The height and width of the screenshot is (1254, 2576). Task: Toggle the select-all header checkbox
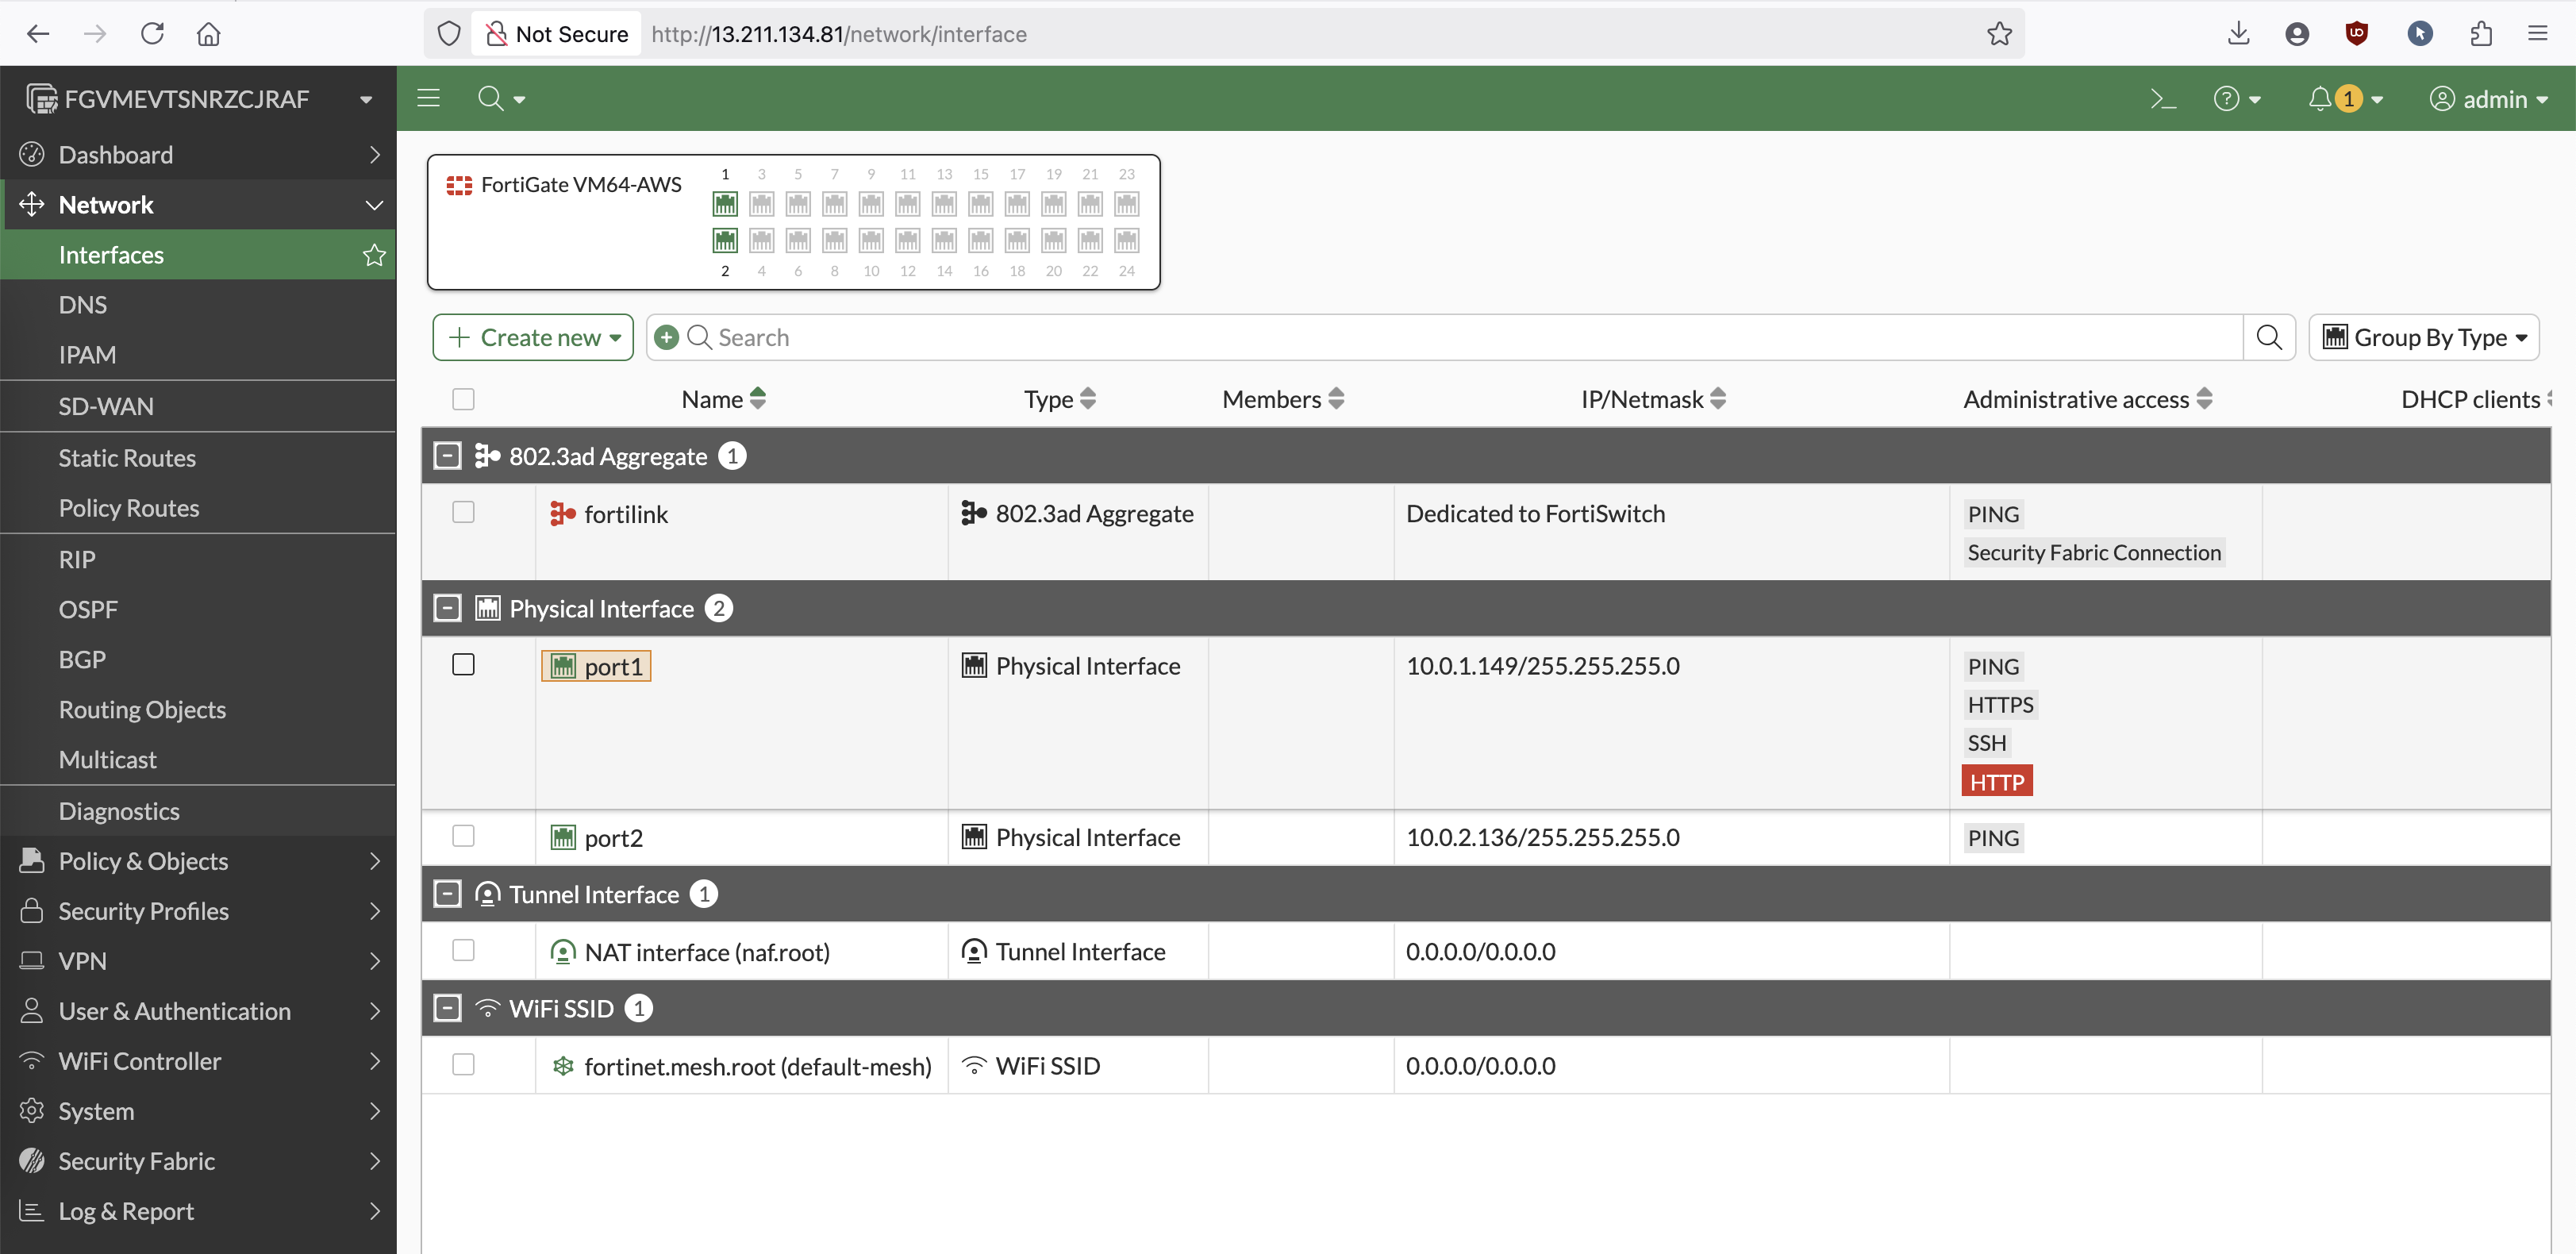pyautogui.click(x=463, y=399)
